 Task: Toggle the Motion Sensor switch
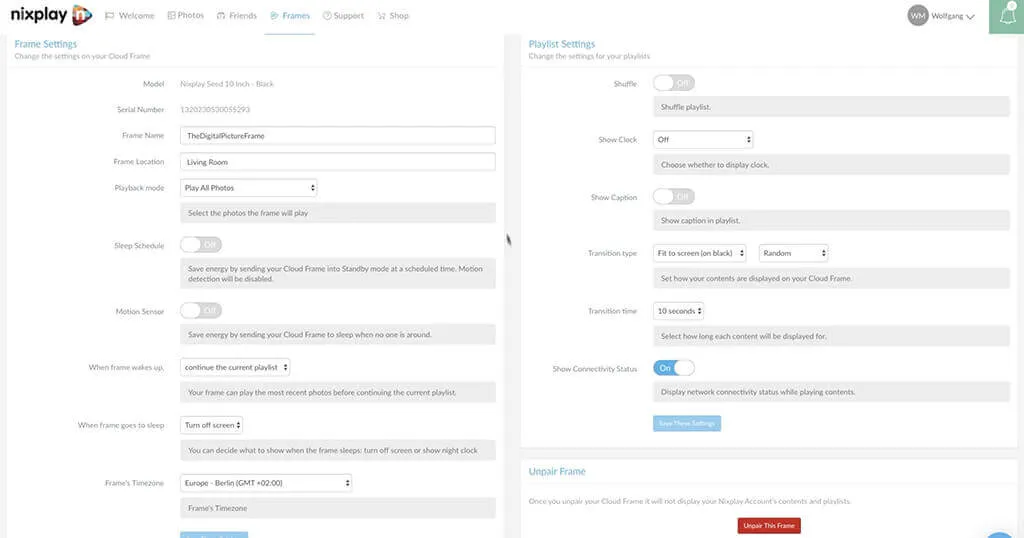click(201, 310)
